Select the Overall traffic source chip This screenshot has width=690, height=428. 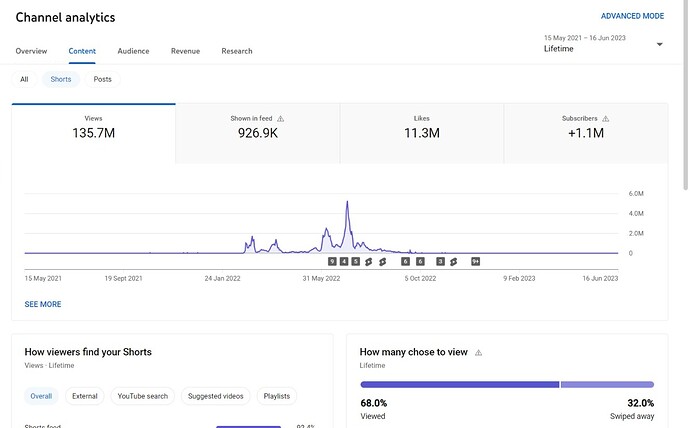(x=41, y=396)
